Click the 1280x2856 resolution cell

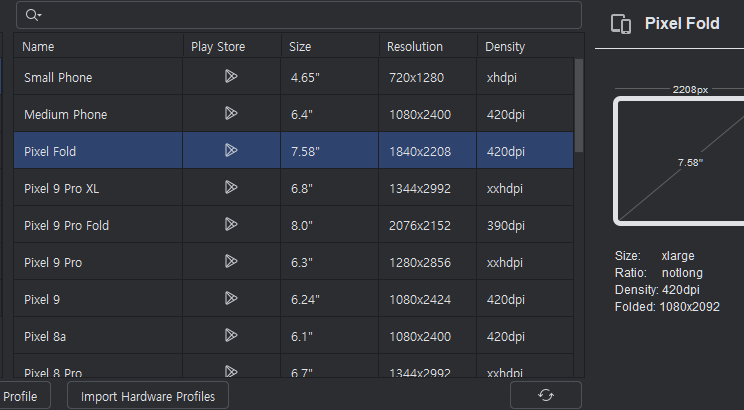[x=428, y=262]
